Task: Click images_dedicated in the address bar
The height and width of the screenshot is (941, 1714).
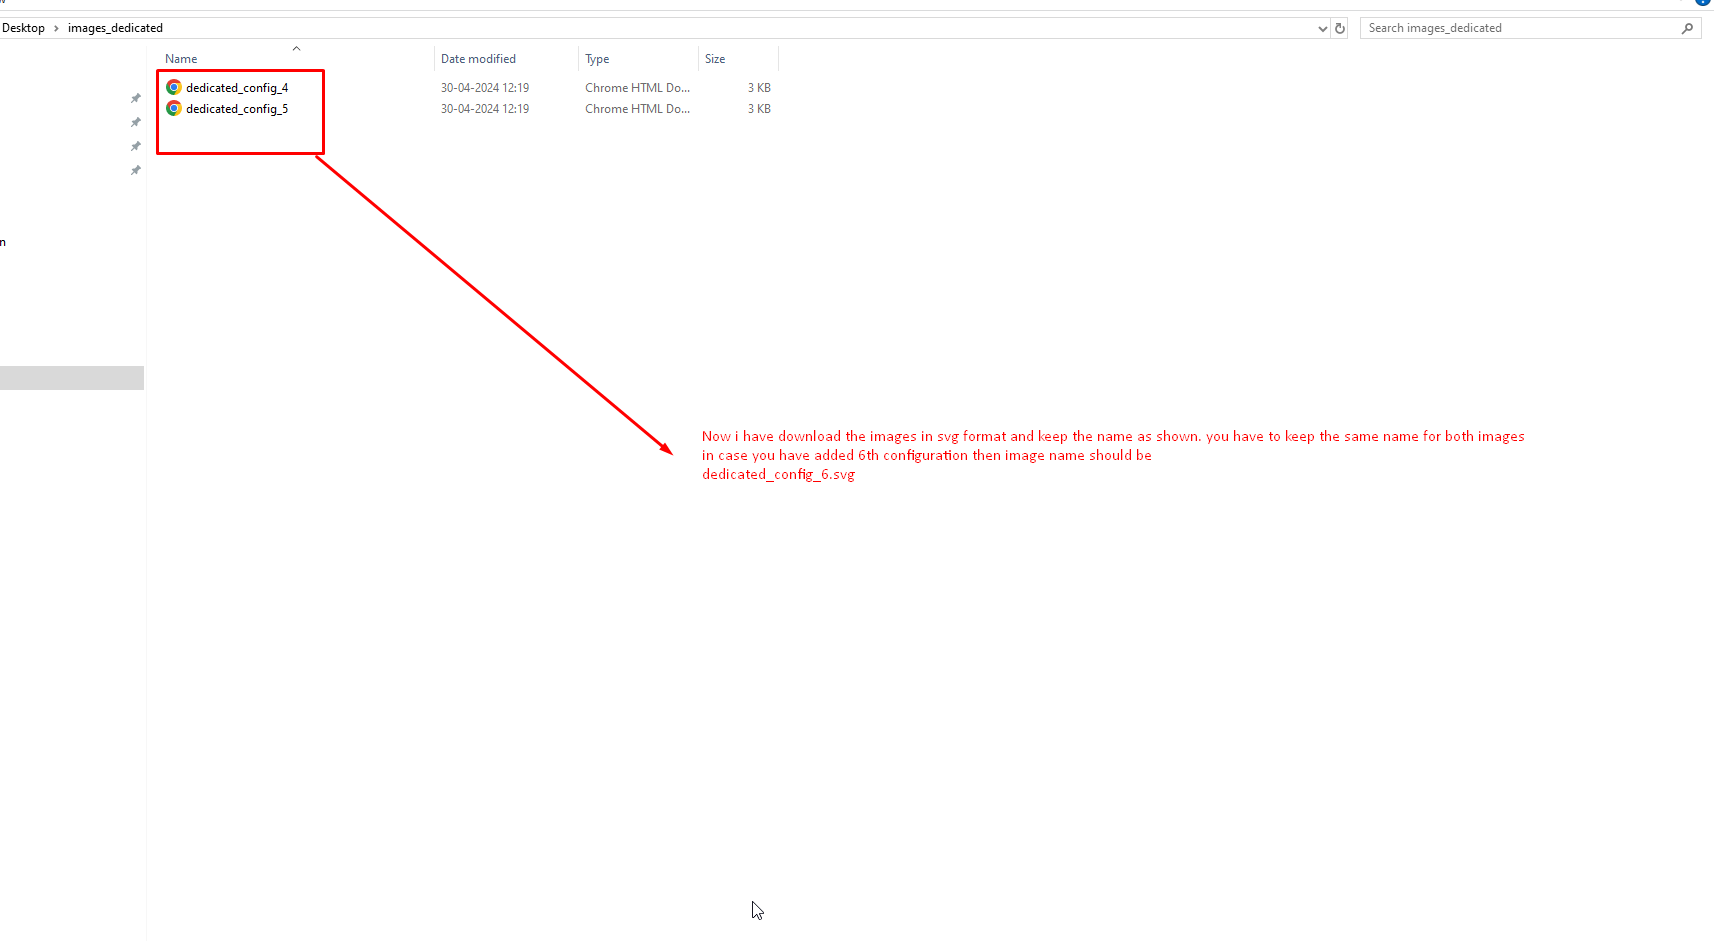Action: (115, 28)
